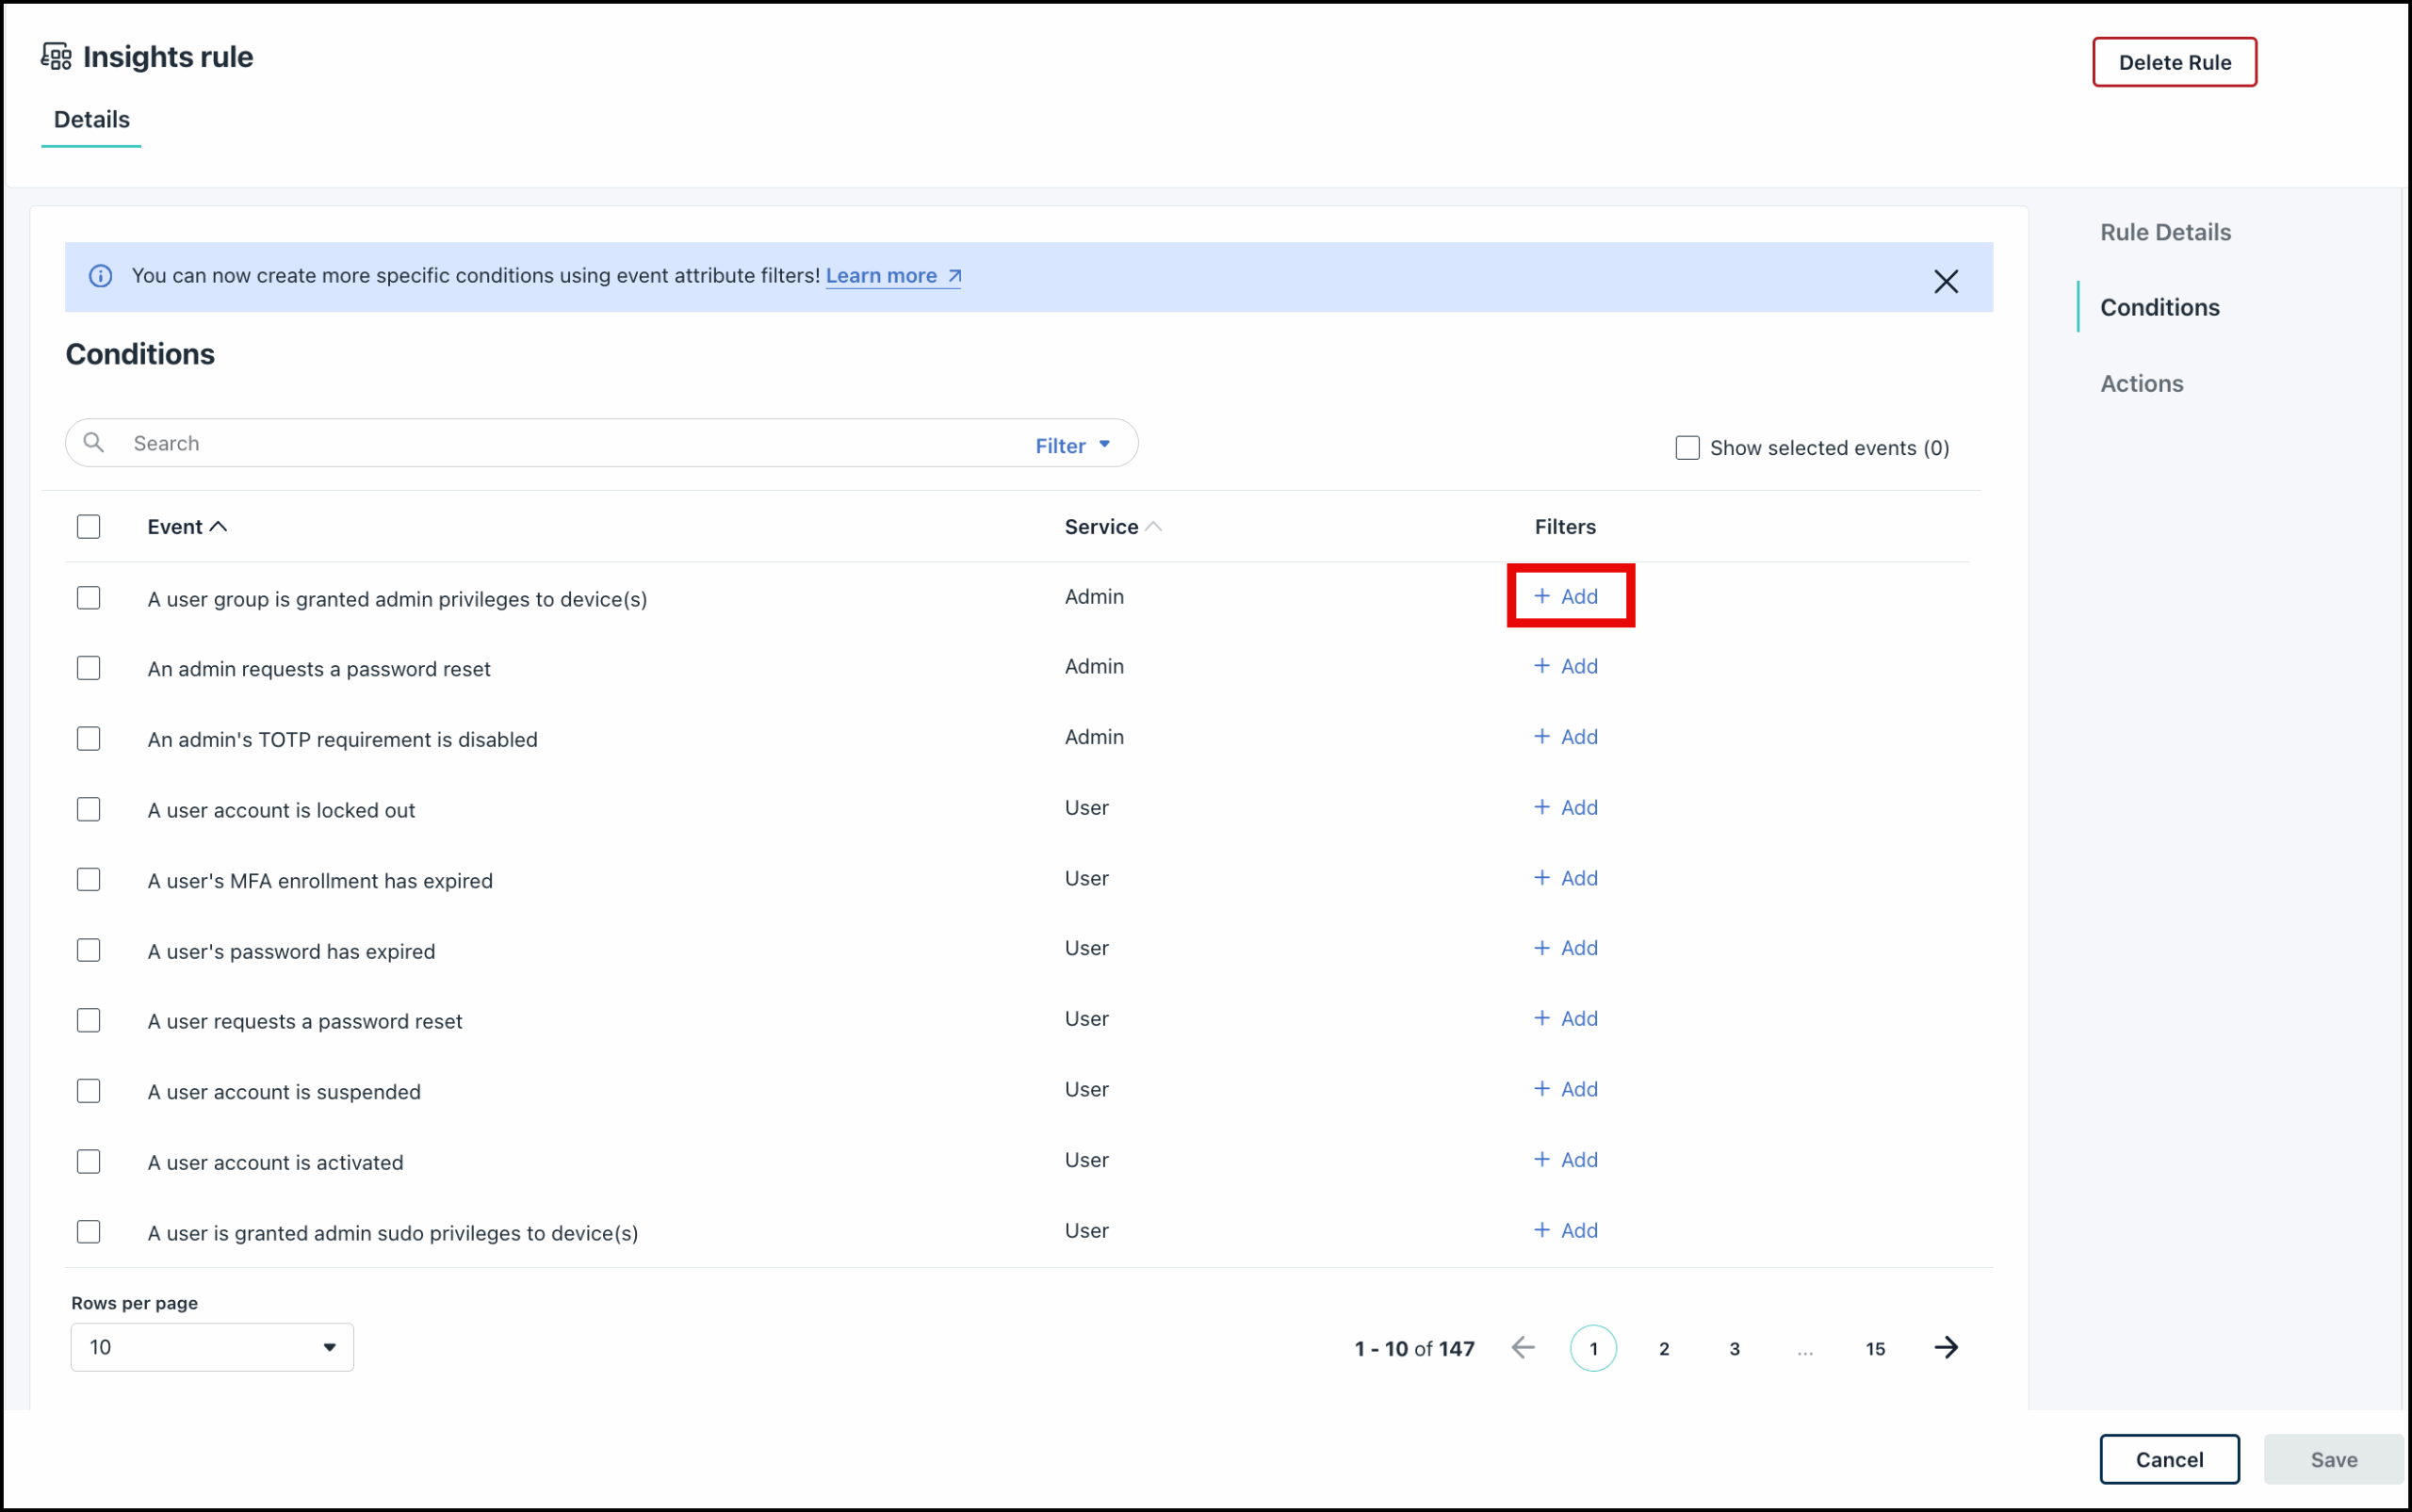2412x1512 pixels.
Task: Check 'A user group is granted admin privileges' row
Action: click(89, 598)
